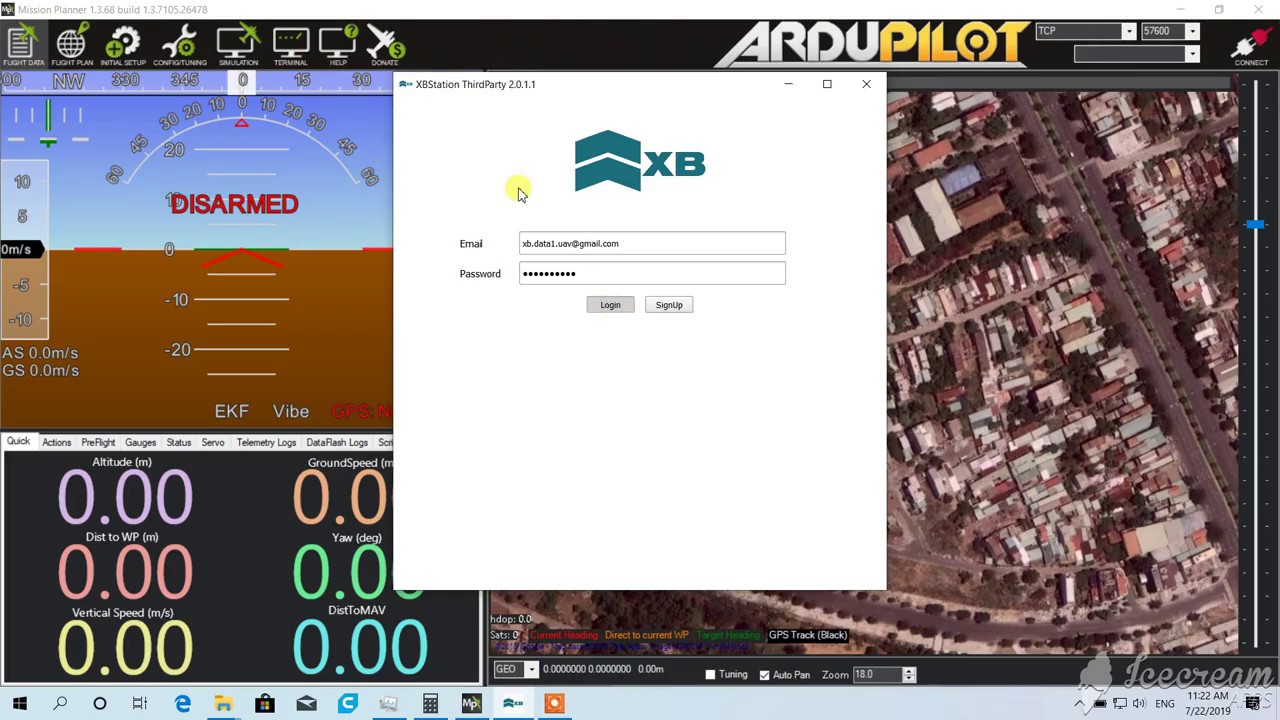Maximize the XBStation ThirdParty window
1280x720 pixels.
pyautogui.click(x=827, y=84)
